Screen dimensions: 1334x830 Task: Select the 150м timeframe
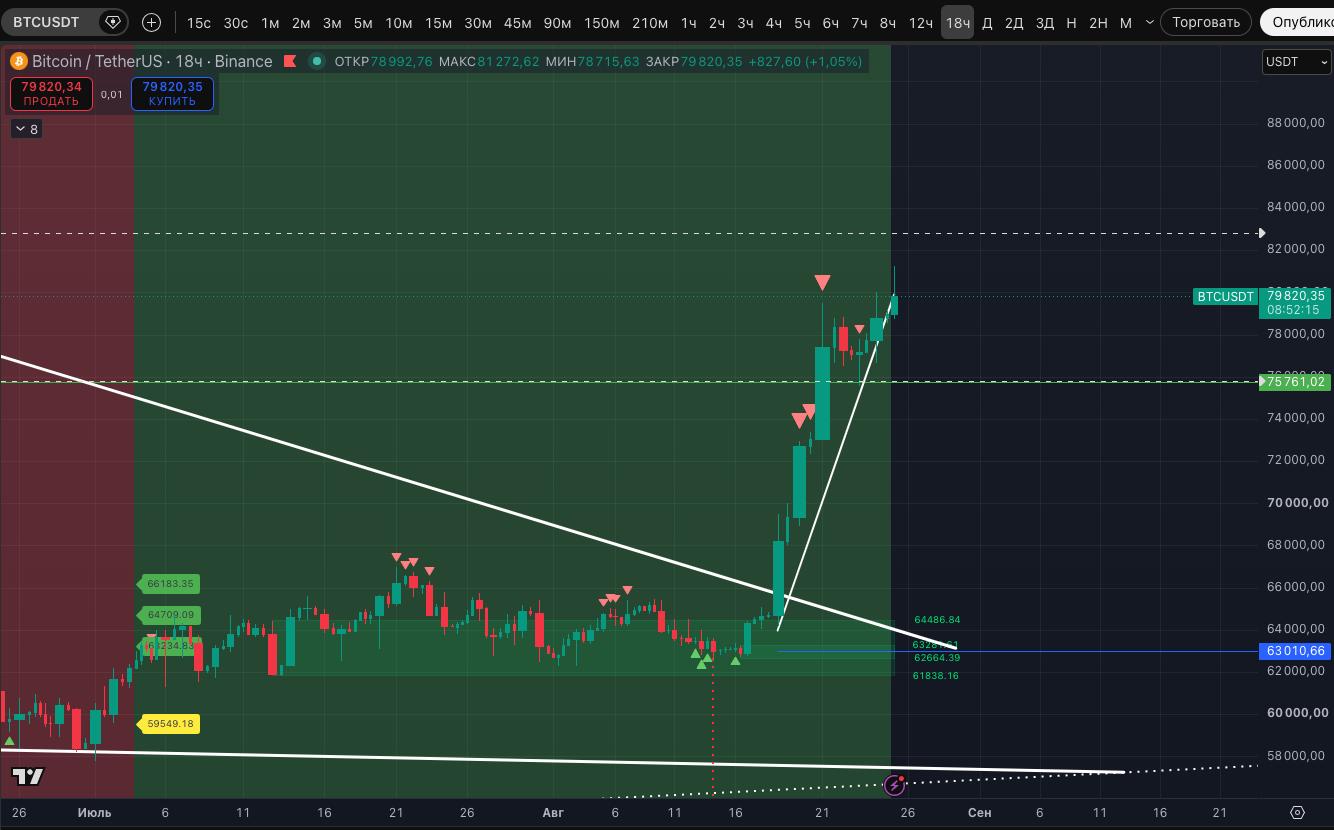coord(601,22)
